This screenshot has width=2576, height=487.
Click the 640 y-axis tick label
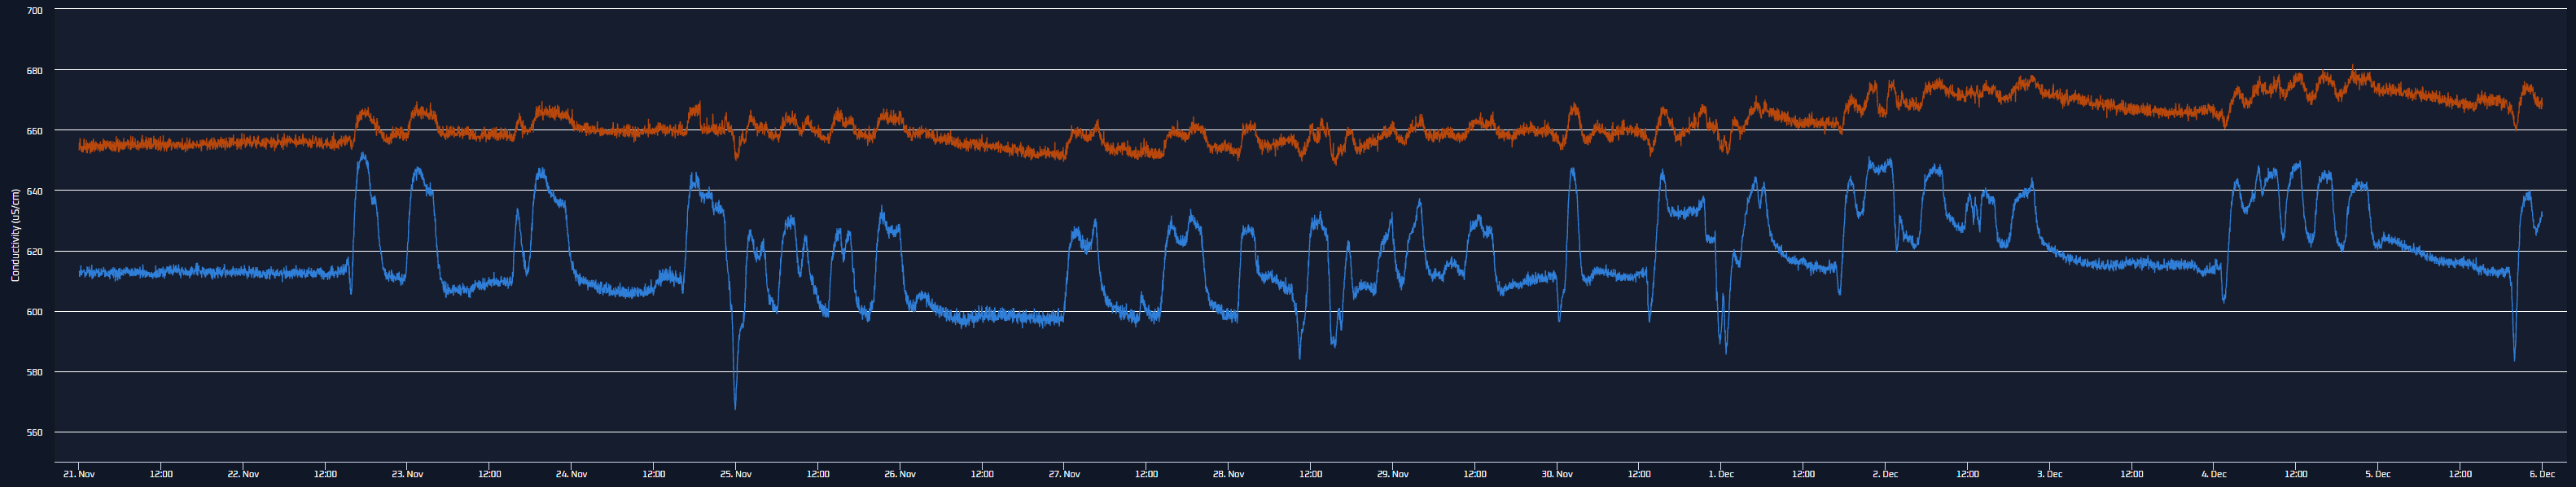pos(34,191)
